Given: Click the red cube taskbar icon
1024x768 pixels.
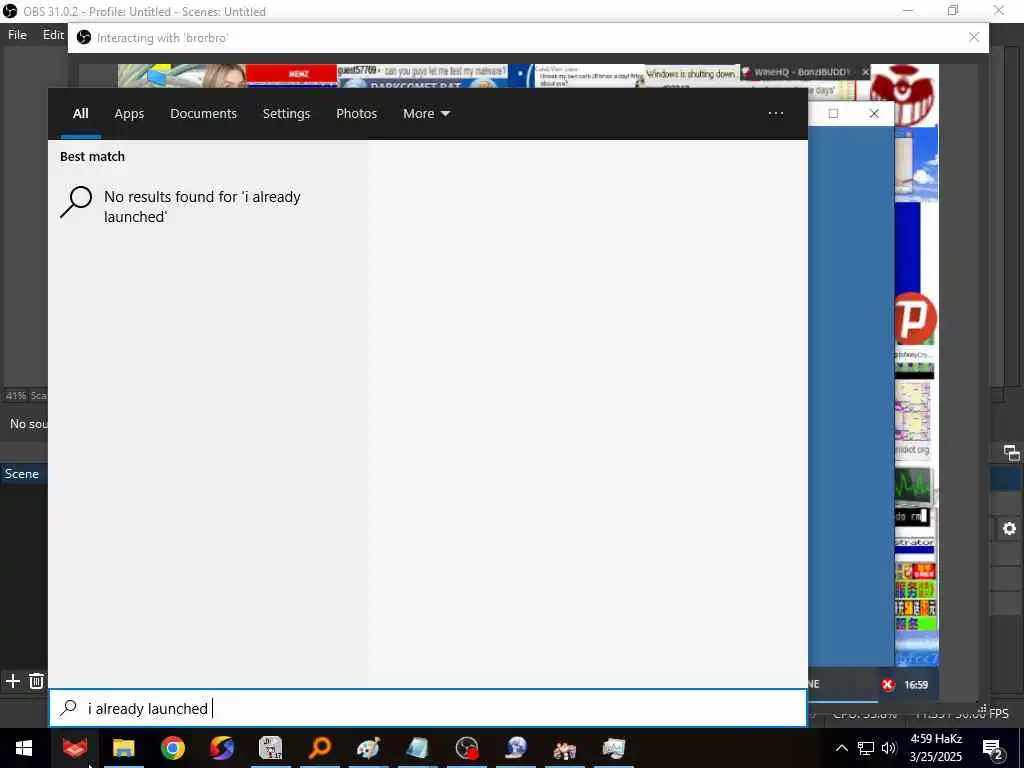Looking at the screenshot, I should point(74,748).
